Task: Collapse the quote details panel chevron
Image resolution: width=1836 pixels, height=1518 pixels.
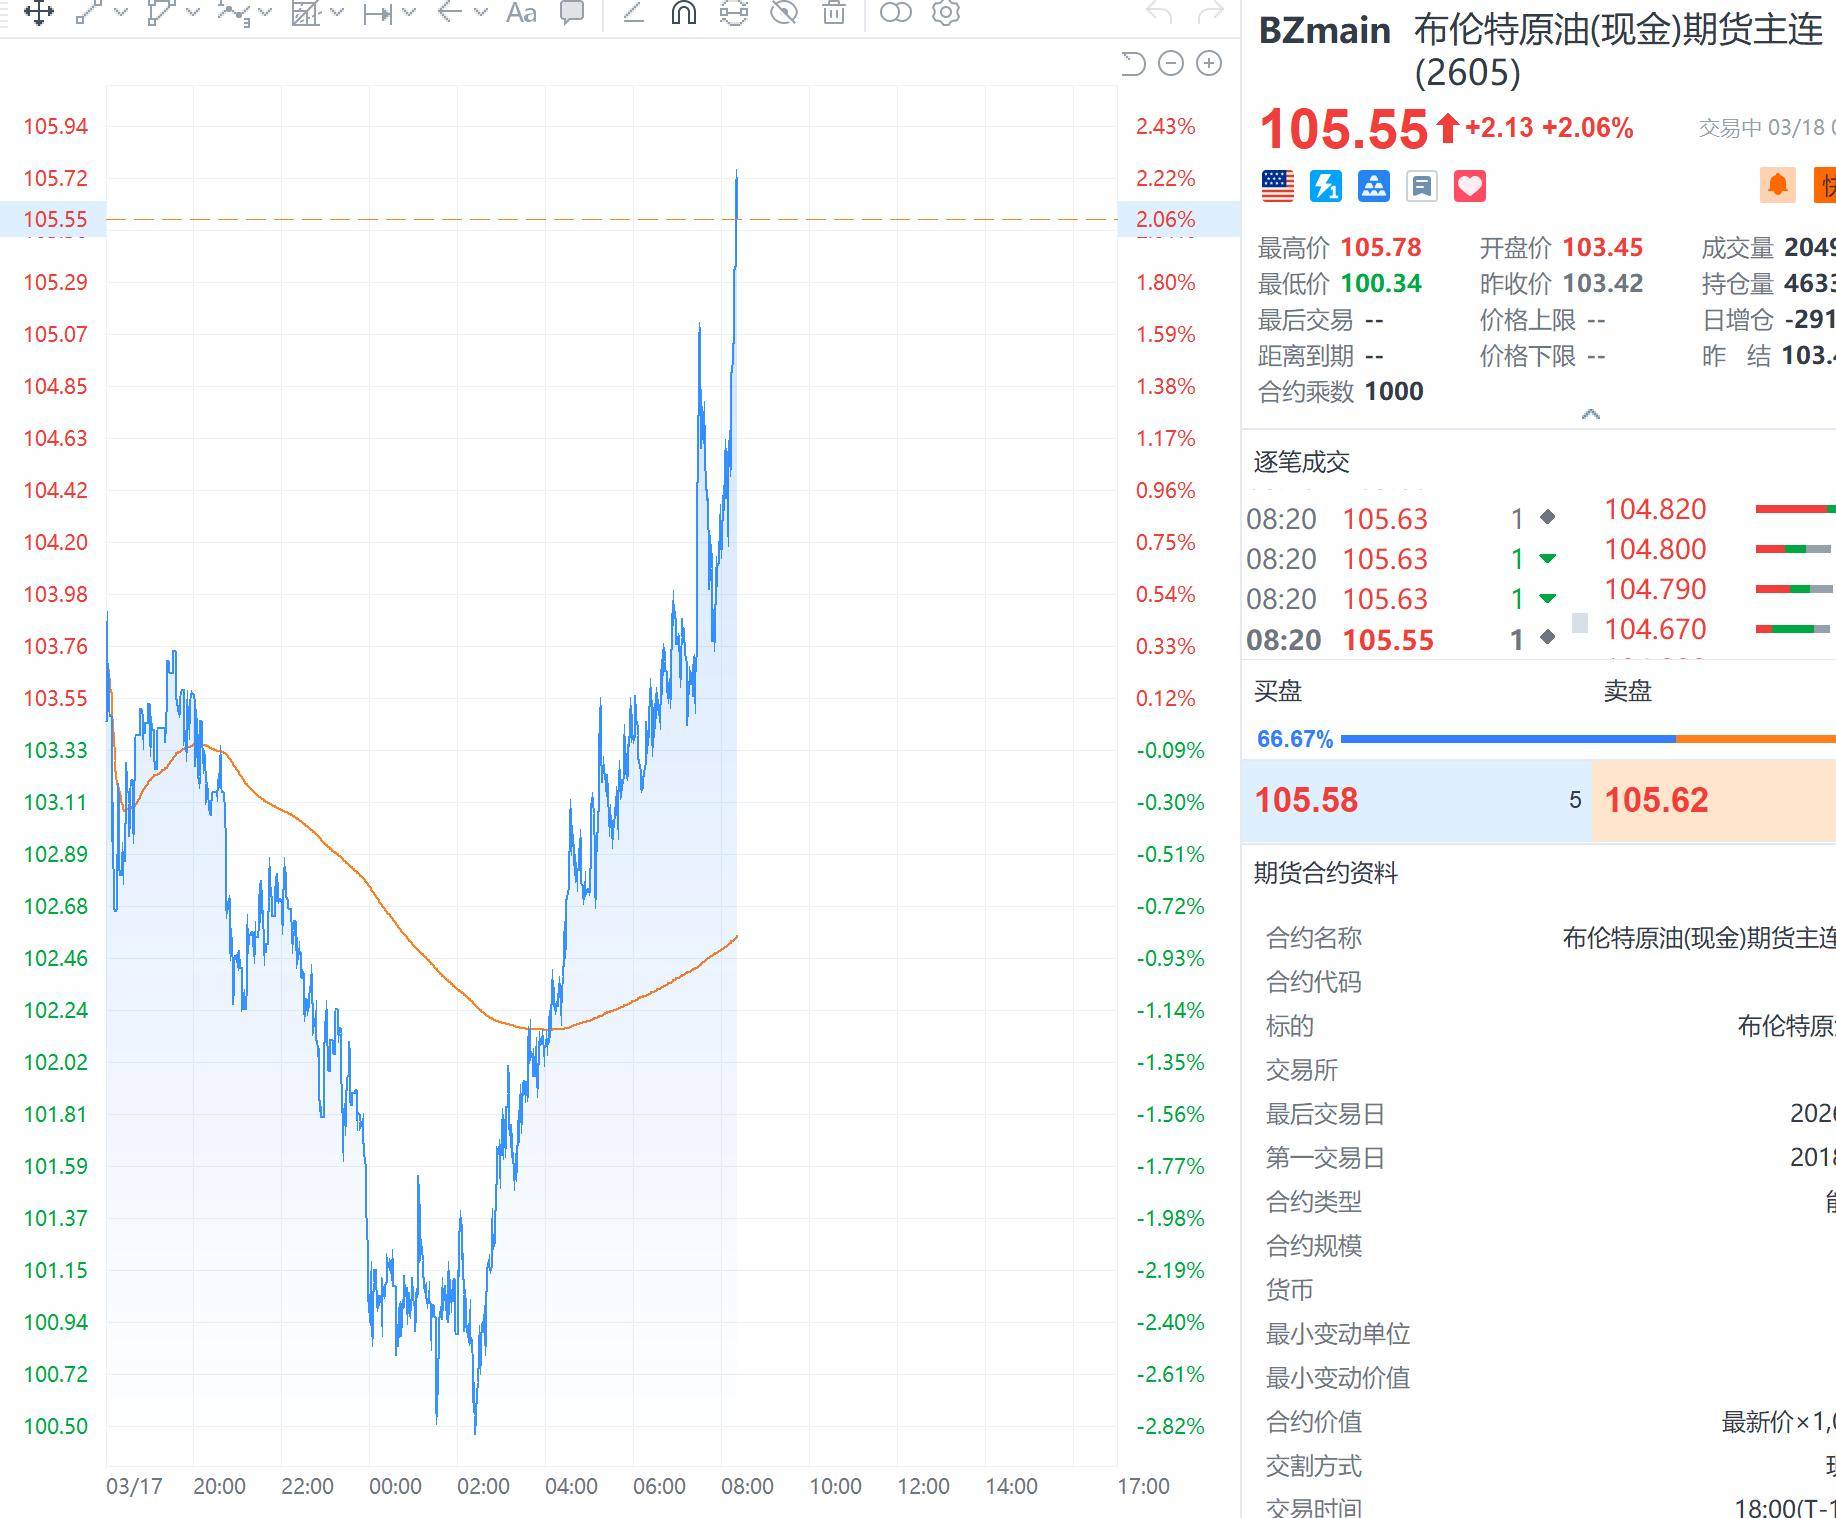Action: tap(1590, 414)
